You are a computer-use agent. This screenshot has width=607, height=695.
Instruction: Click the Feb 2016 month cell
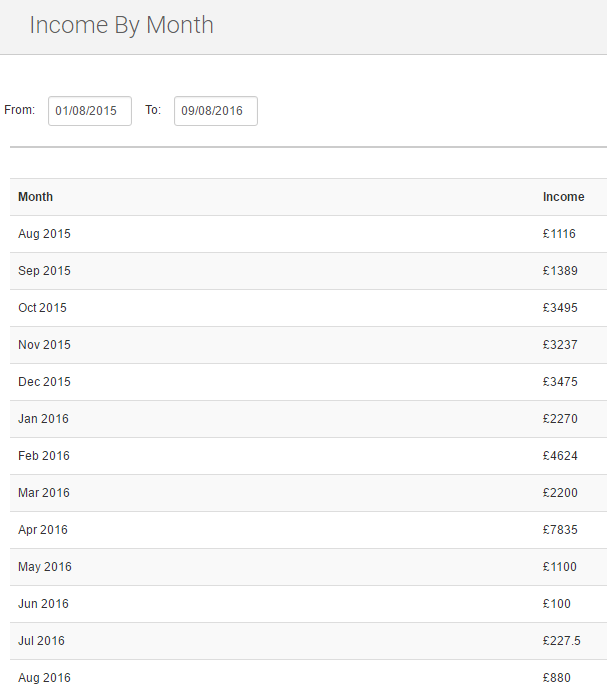click(44, 456)
